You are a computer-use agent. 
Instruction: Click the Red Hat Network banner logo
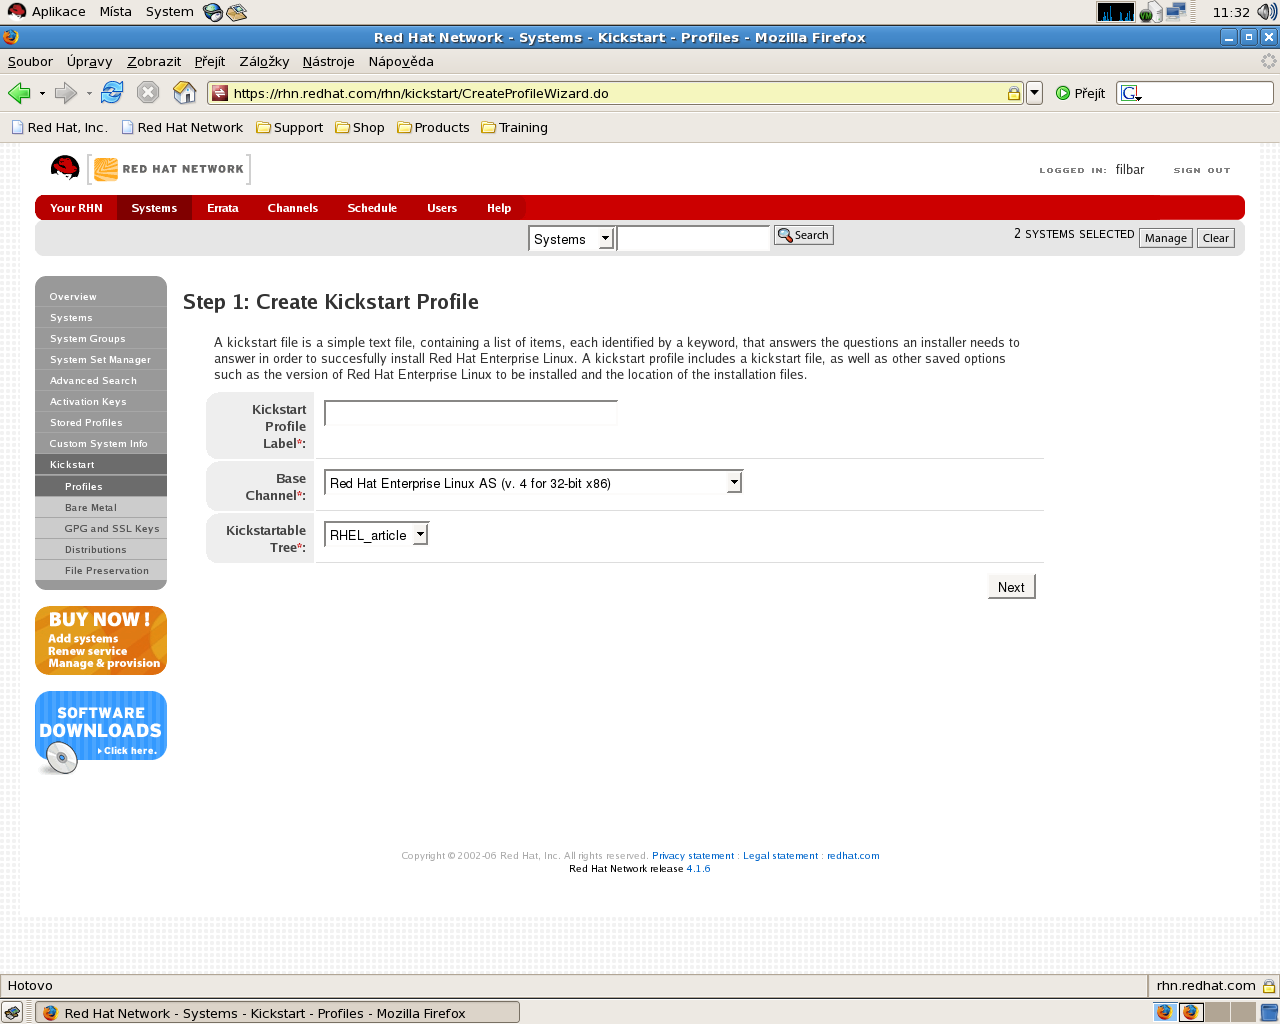[x=170, y=169]
